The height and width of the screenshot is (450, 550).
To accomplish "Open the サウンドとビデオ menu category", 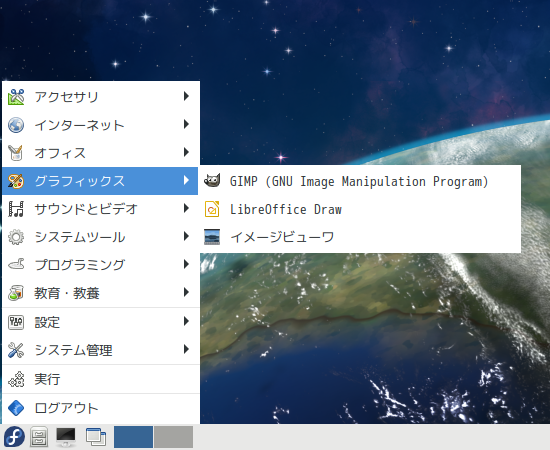I will (x=100, y=209).
